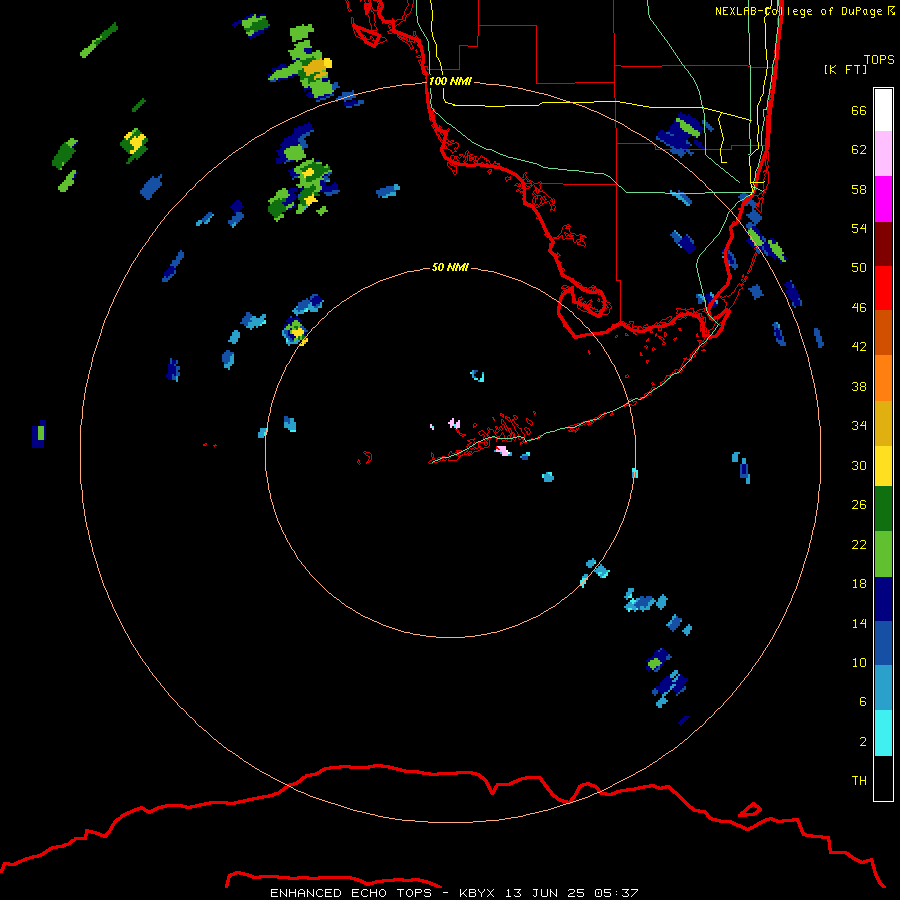Click the light pink 62 kft legend swatch
This screenshot has height=900, width=900.
(883, 153)
